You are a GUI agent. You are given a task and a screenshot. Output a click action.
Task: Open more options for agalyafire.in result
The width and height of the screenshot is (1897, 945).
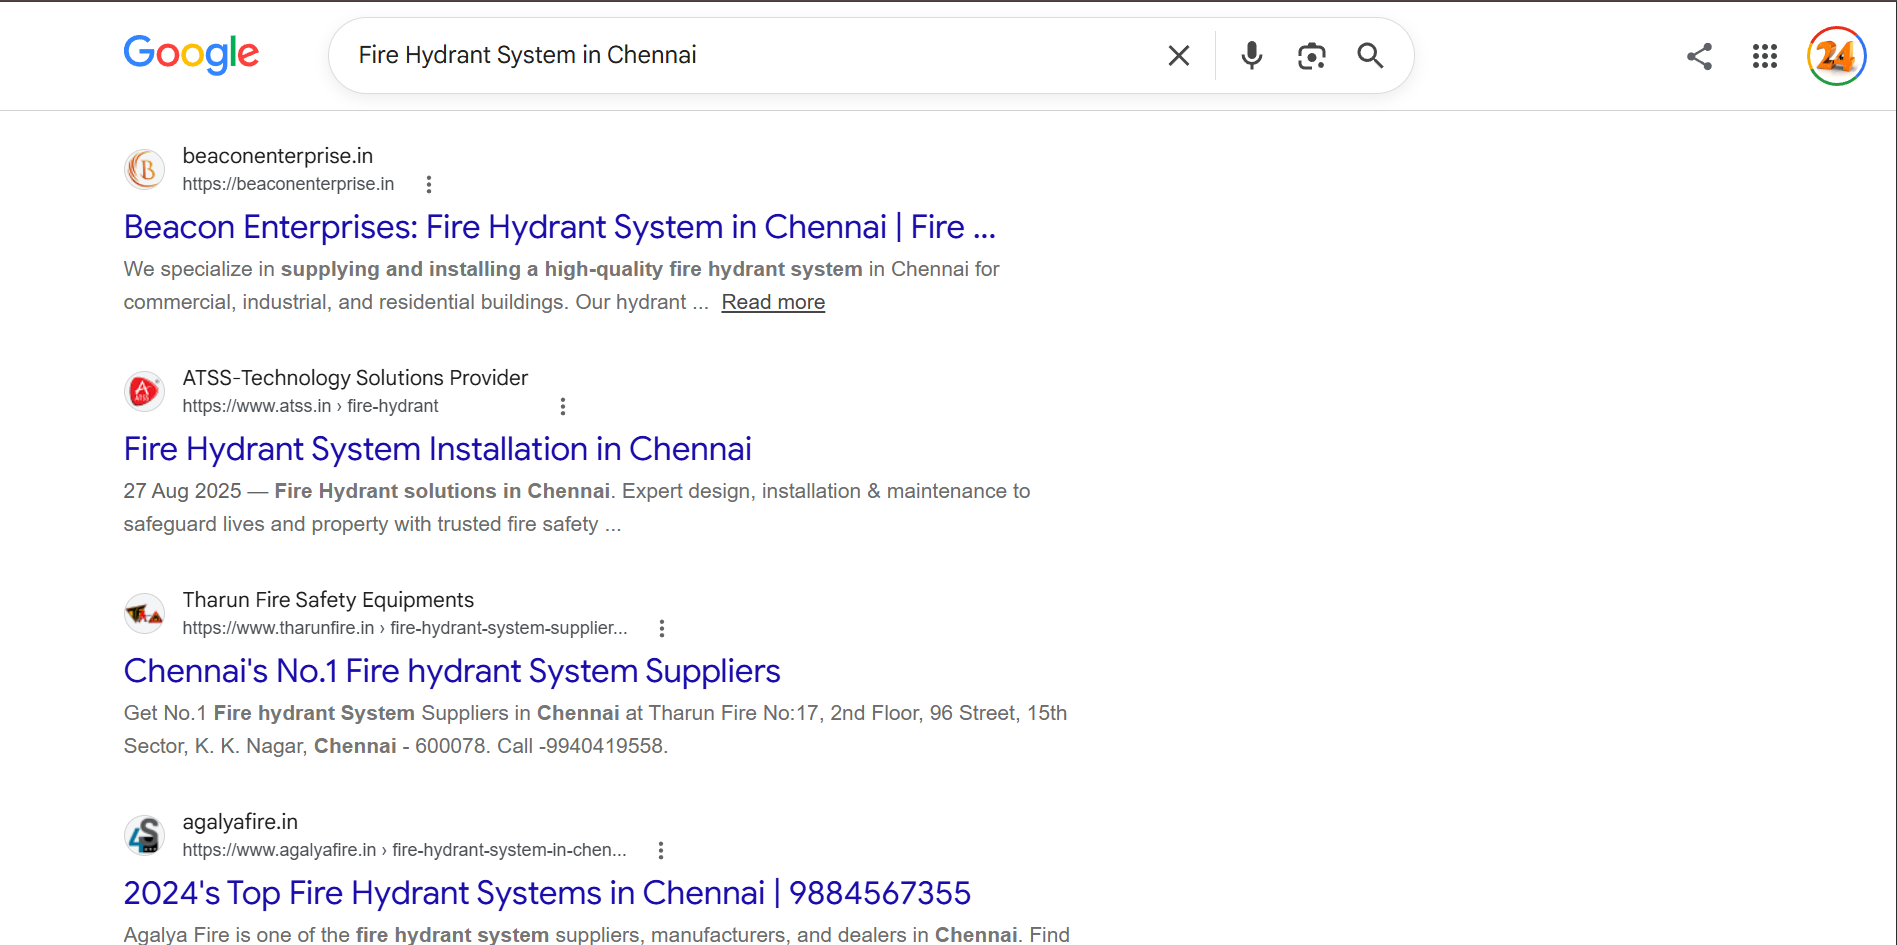(660, 850)
